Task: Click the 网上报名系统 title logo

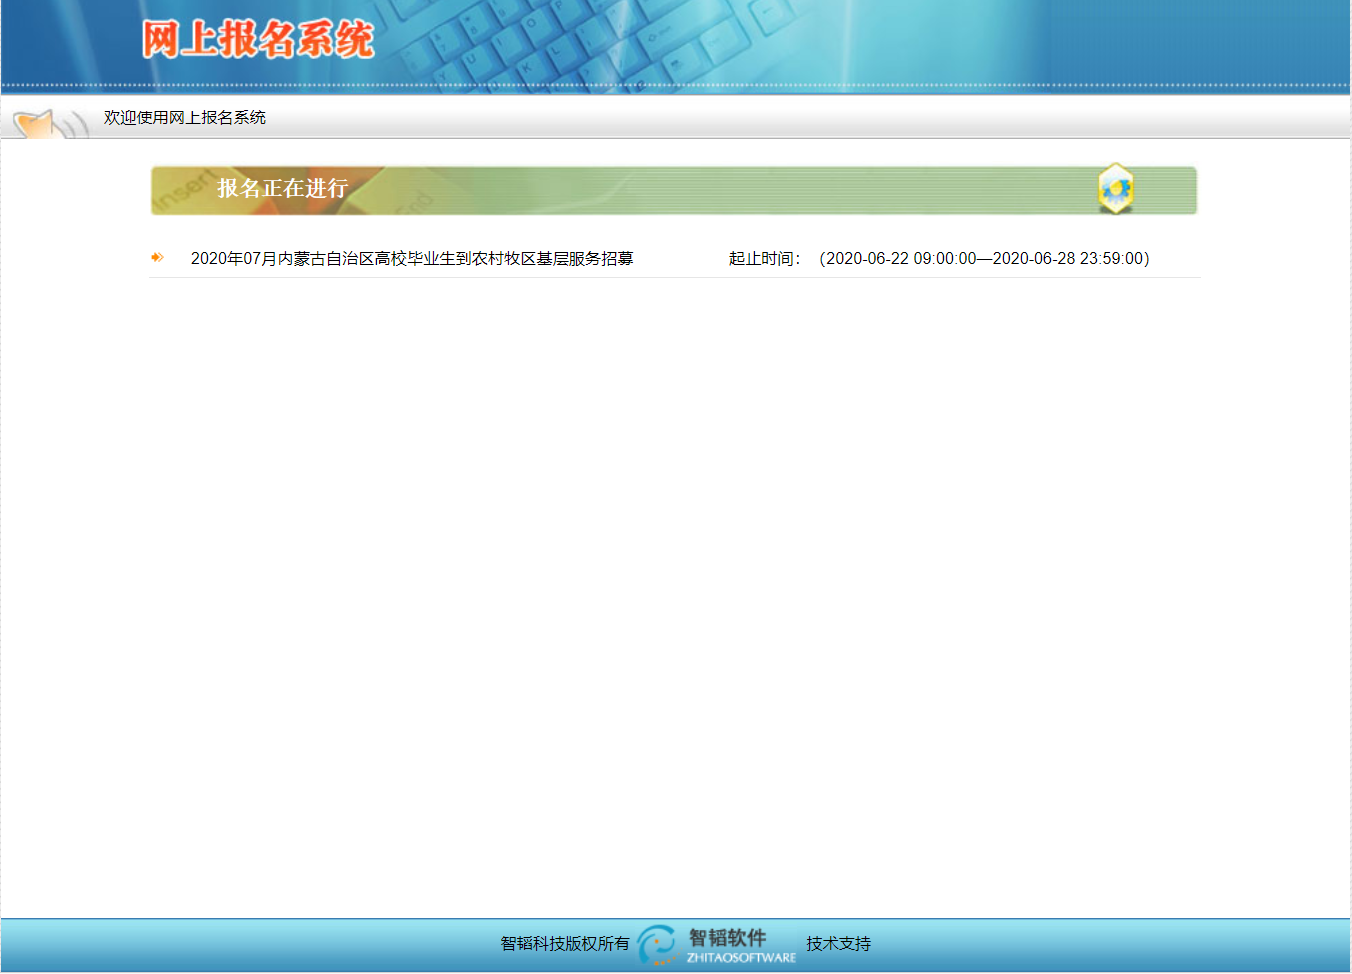Action: click(x=257, y=40)
